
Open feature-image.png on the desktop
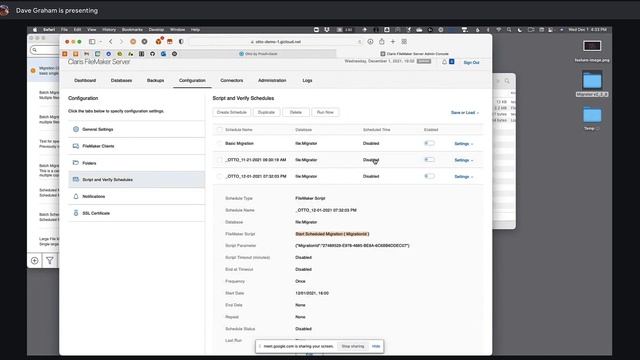pos(592,46)
